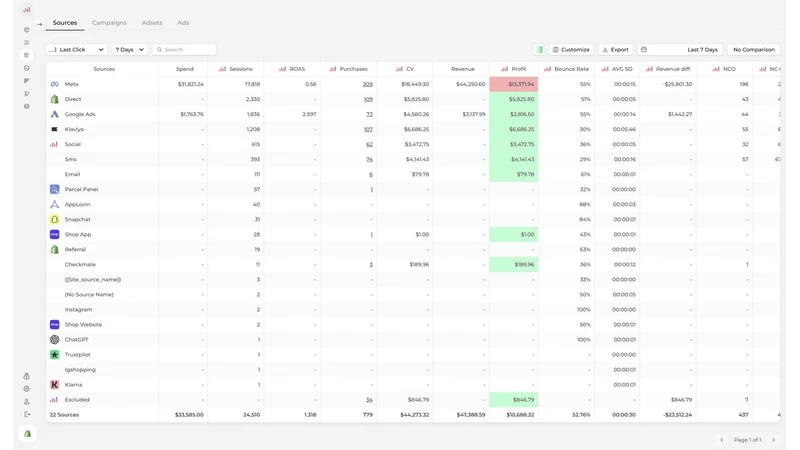Click the Export button
This screenshot has height=450, width=800.
coord(615,49)
